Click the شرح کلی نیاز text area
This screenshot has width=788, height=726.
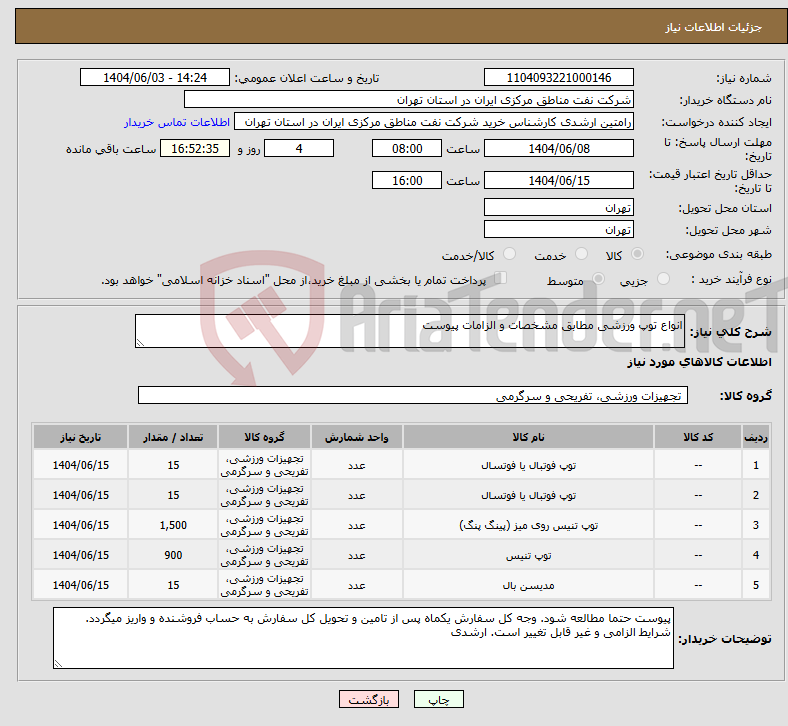pos(410,331)
